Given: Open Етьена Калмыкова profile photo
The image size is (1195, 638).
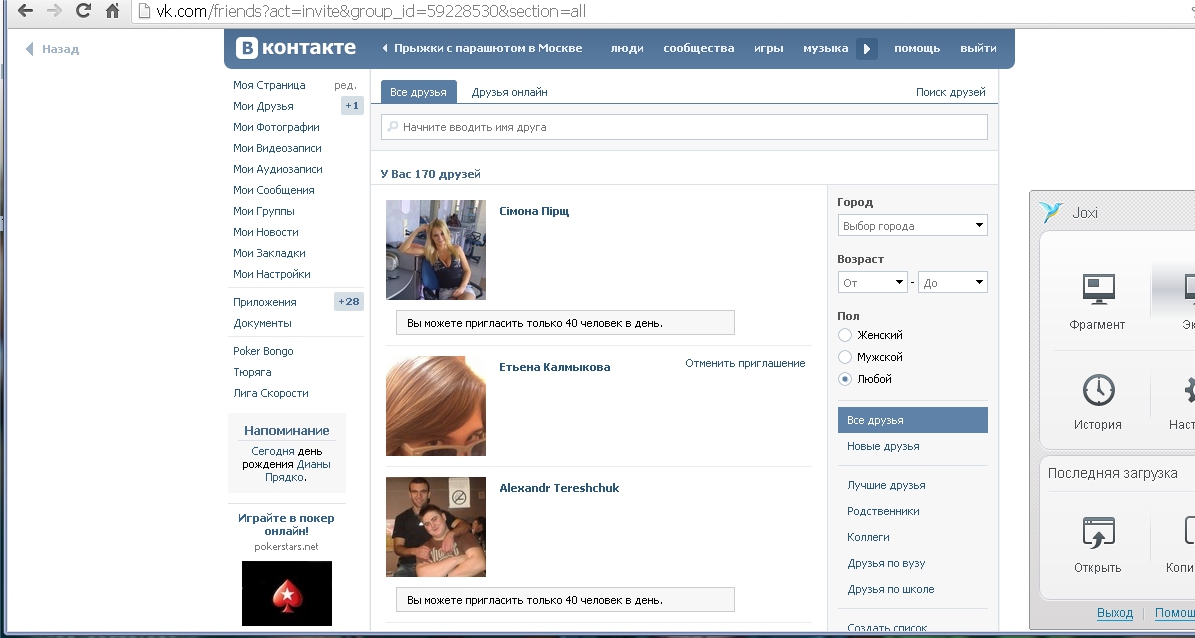Looking at the screenshot, I should [x=435, y=406].
